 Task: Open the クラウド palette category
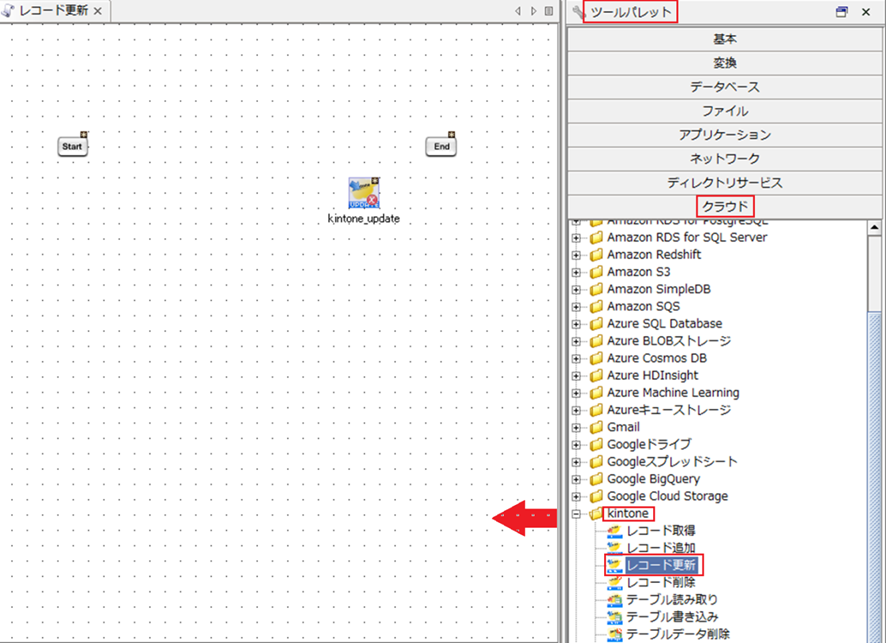point(724,207)
